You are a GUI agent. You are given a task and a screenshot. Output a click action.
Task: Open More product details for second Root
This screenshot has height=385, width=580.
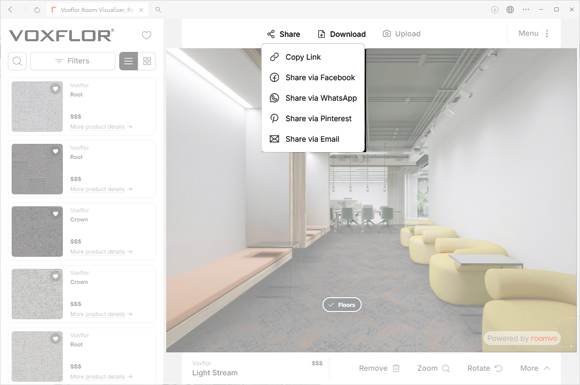101,189
